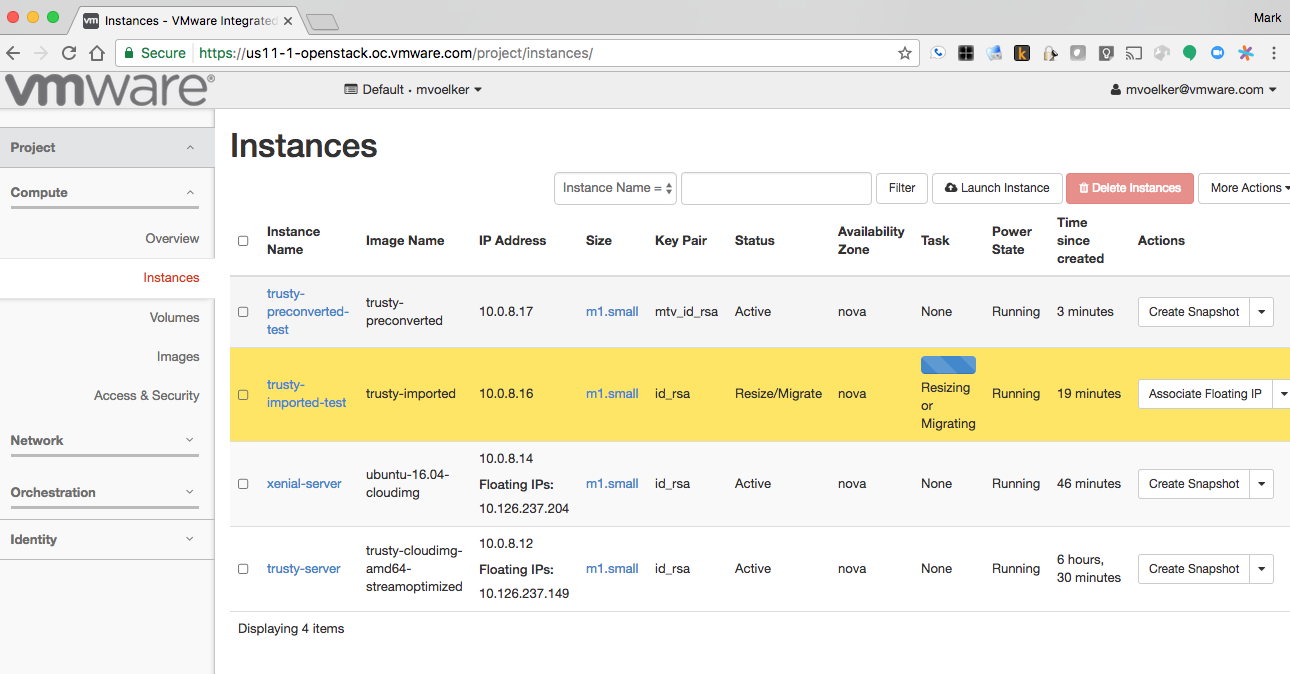Click the phone chat bubble extension icon
The image size is (1290, 674).
click(938, 53)
